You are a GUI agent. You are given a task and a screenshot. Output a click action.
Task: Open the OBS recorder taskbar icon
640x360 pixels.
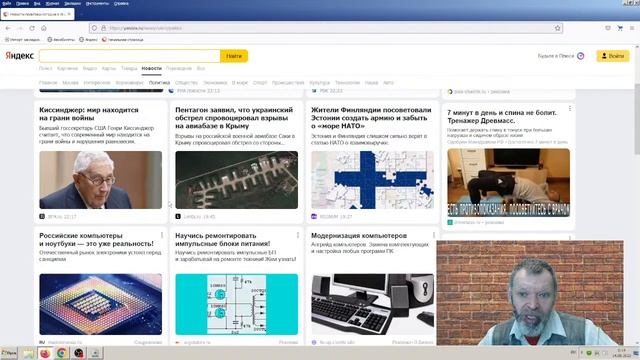79,353
